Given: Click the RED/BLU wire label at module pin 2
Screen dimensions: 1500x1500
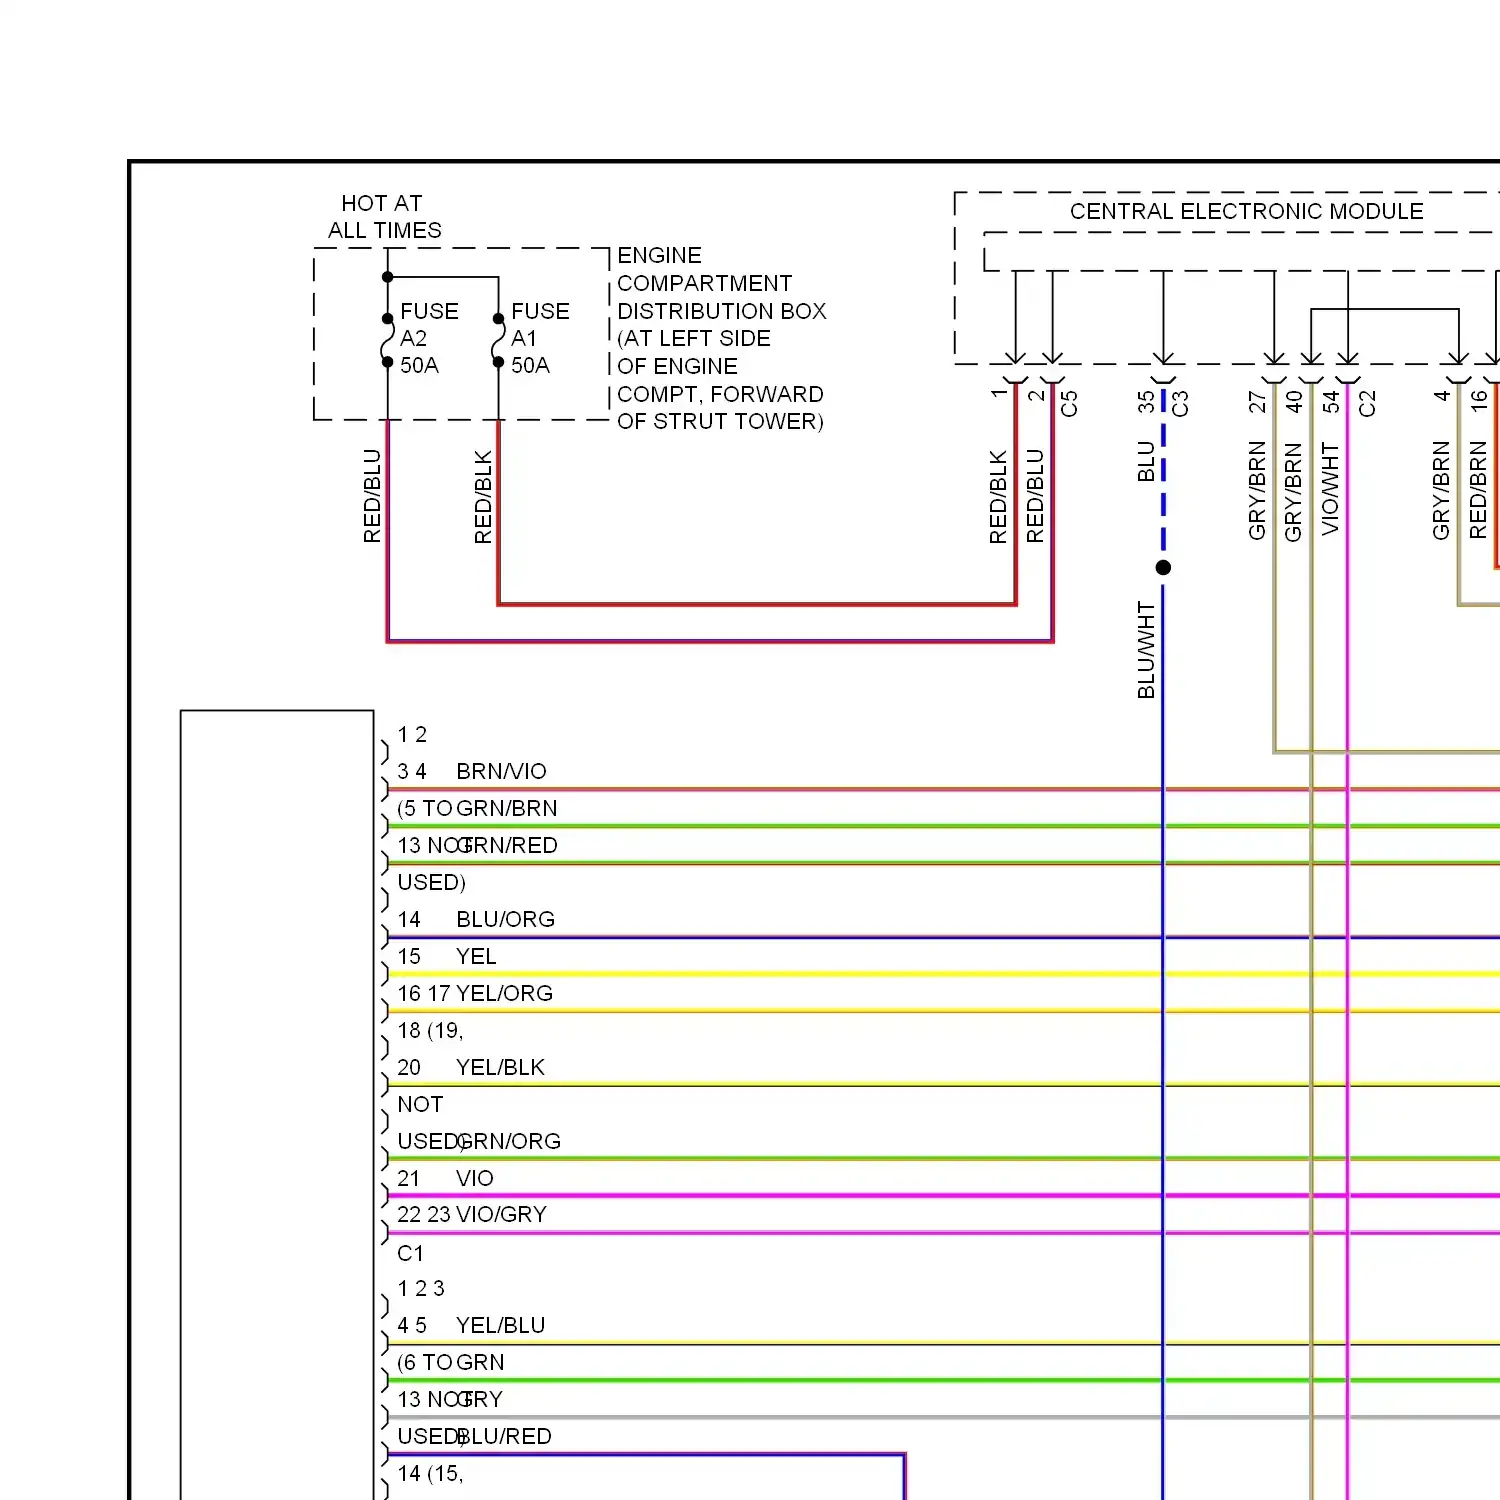Looking at the screenshot, I should tap(1035, 496).
